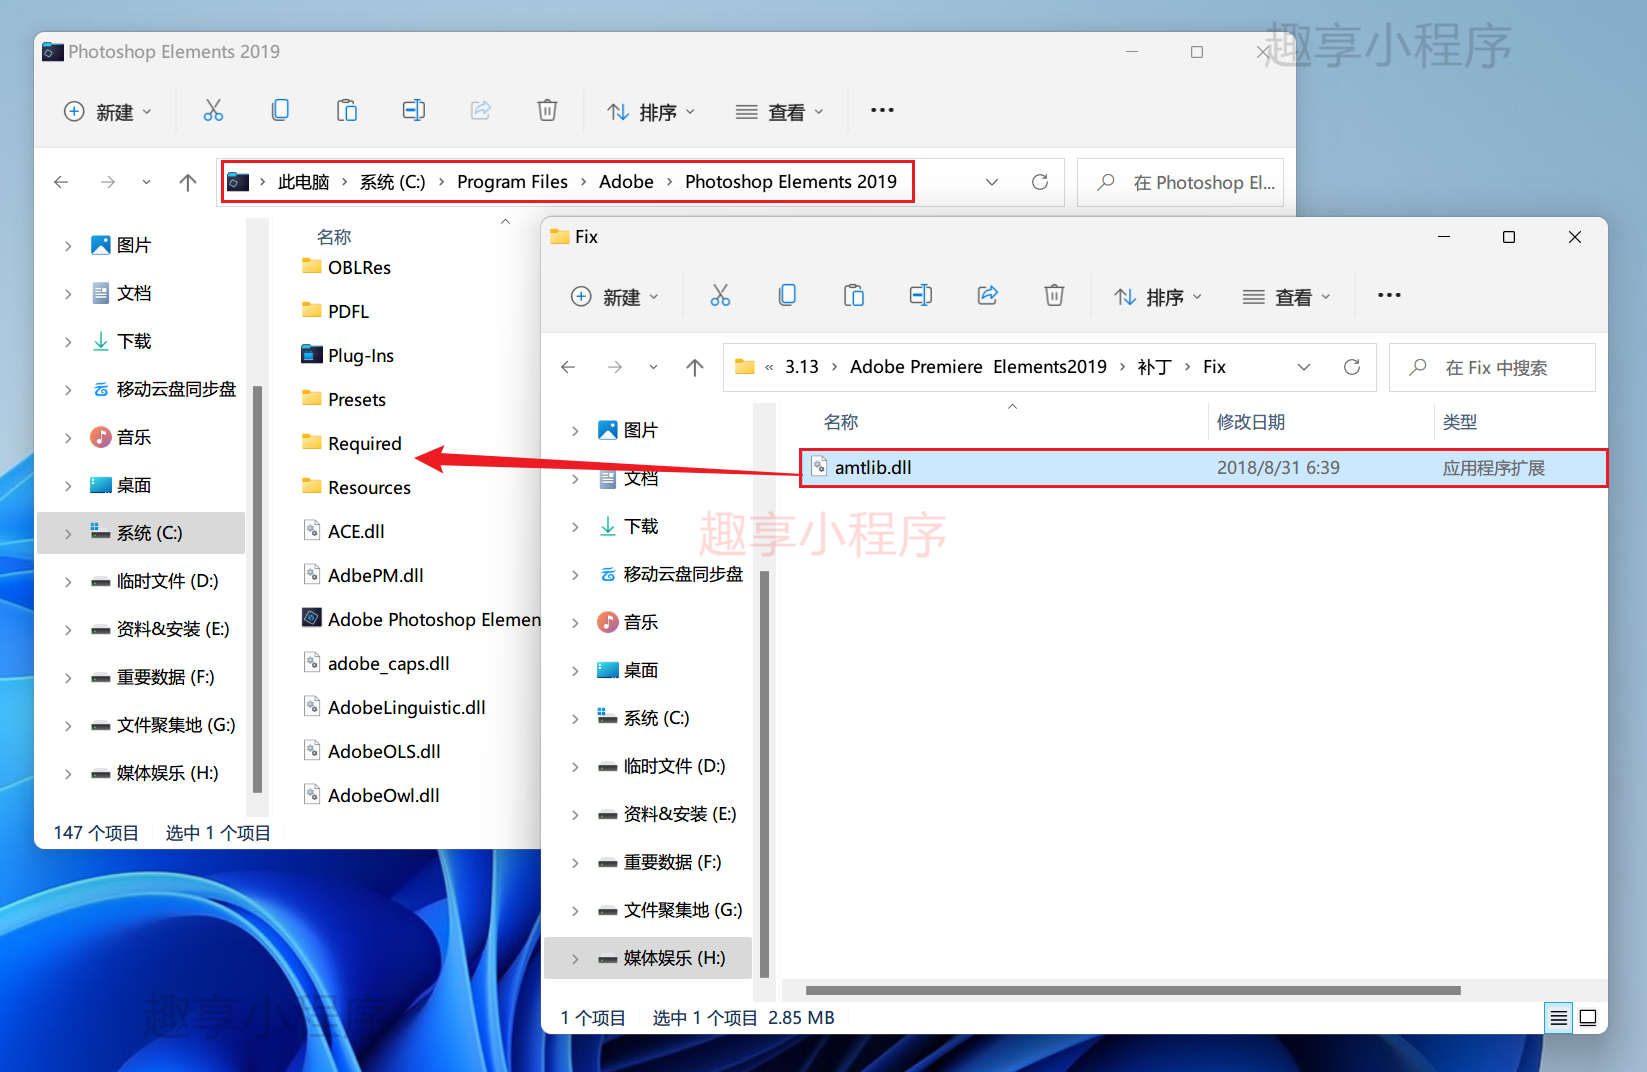Click Paste icon in Fix window toolbar
This screenshot has width=1647, height=1072.
point(854,295)
